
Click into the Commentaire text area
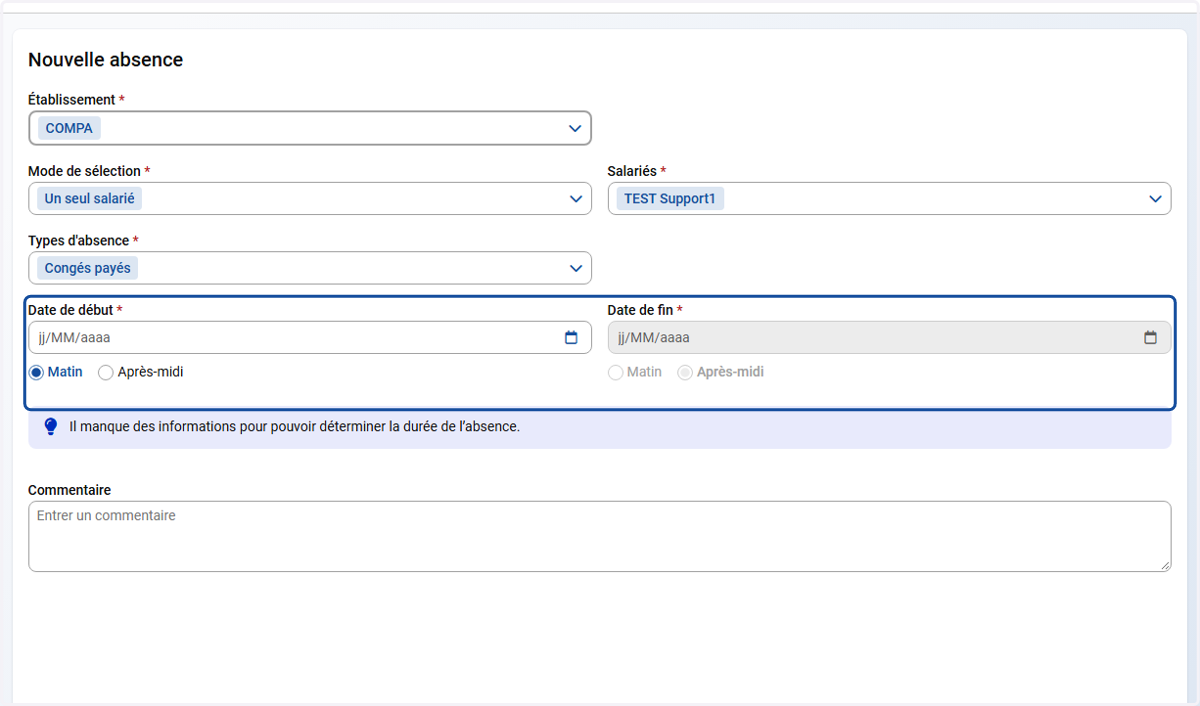click(599, 537)
